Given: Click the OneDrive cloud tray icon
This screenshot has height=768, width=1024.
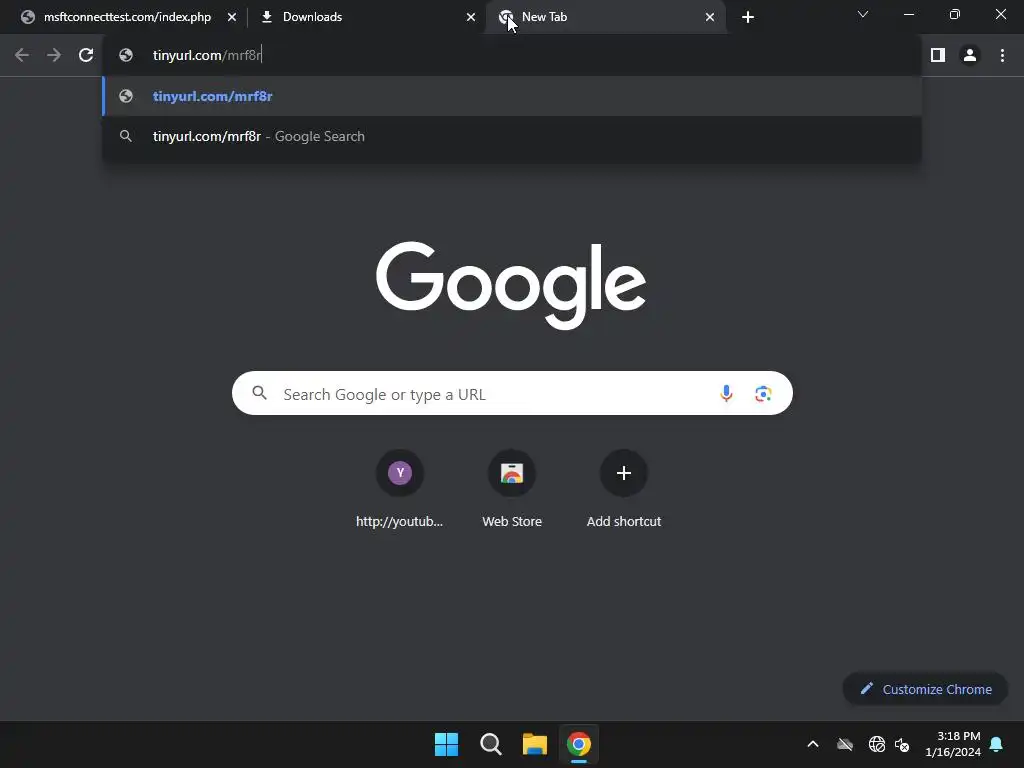Looking at the screenshot, I should tap(845, 744).
